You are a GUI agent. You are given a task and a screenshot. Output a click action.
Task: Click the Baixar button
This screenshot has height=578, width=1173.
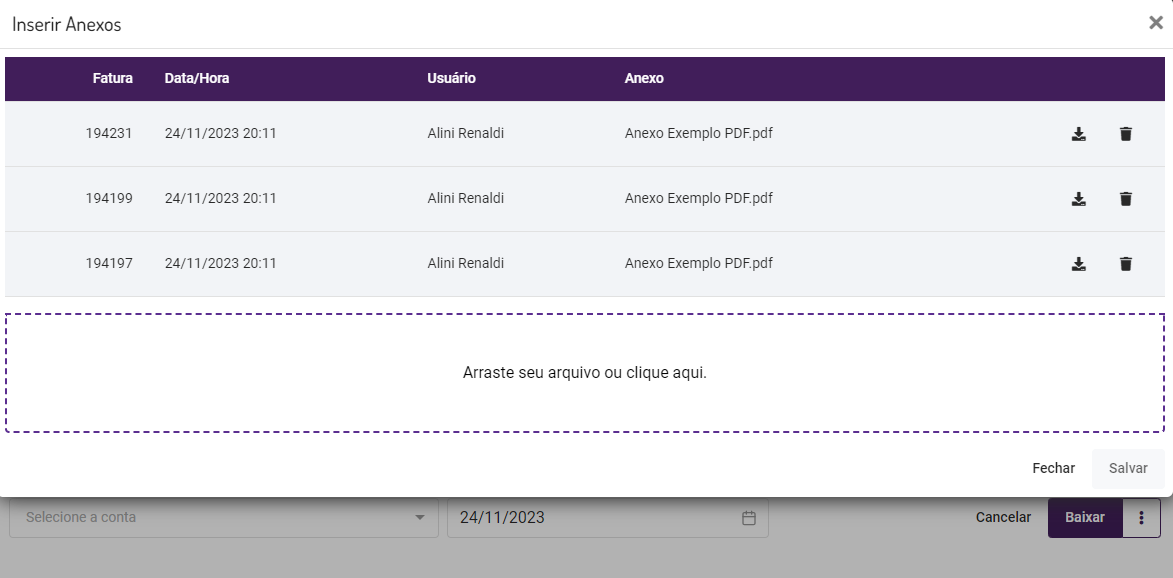click(x=1085, y=518)
